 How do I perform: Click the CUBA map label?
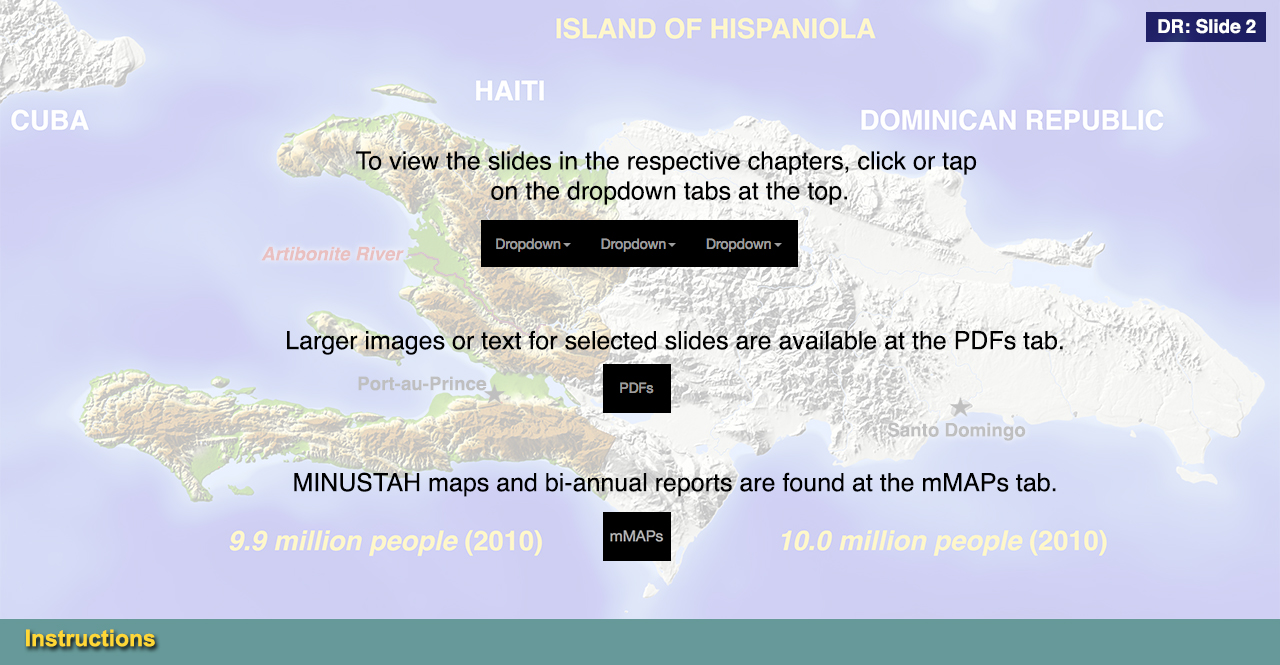[x=50, y=121]
